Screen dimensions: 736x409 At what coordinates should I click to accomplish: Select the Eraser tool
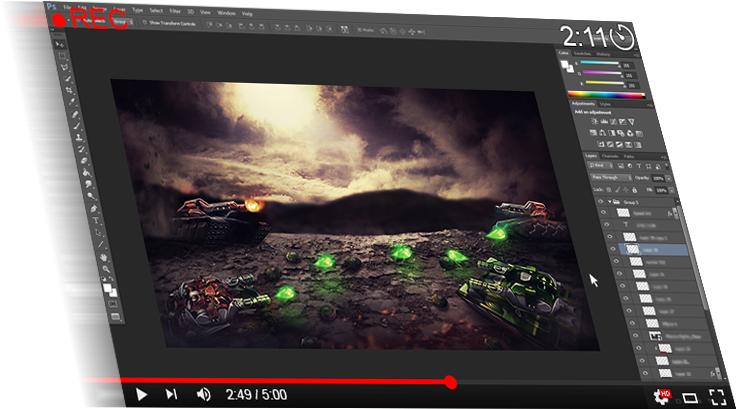click(x=84, y=160)
